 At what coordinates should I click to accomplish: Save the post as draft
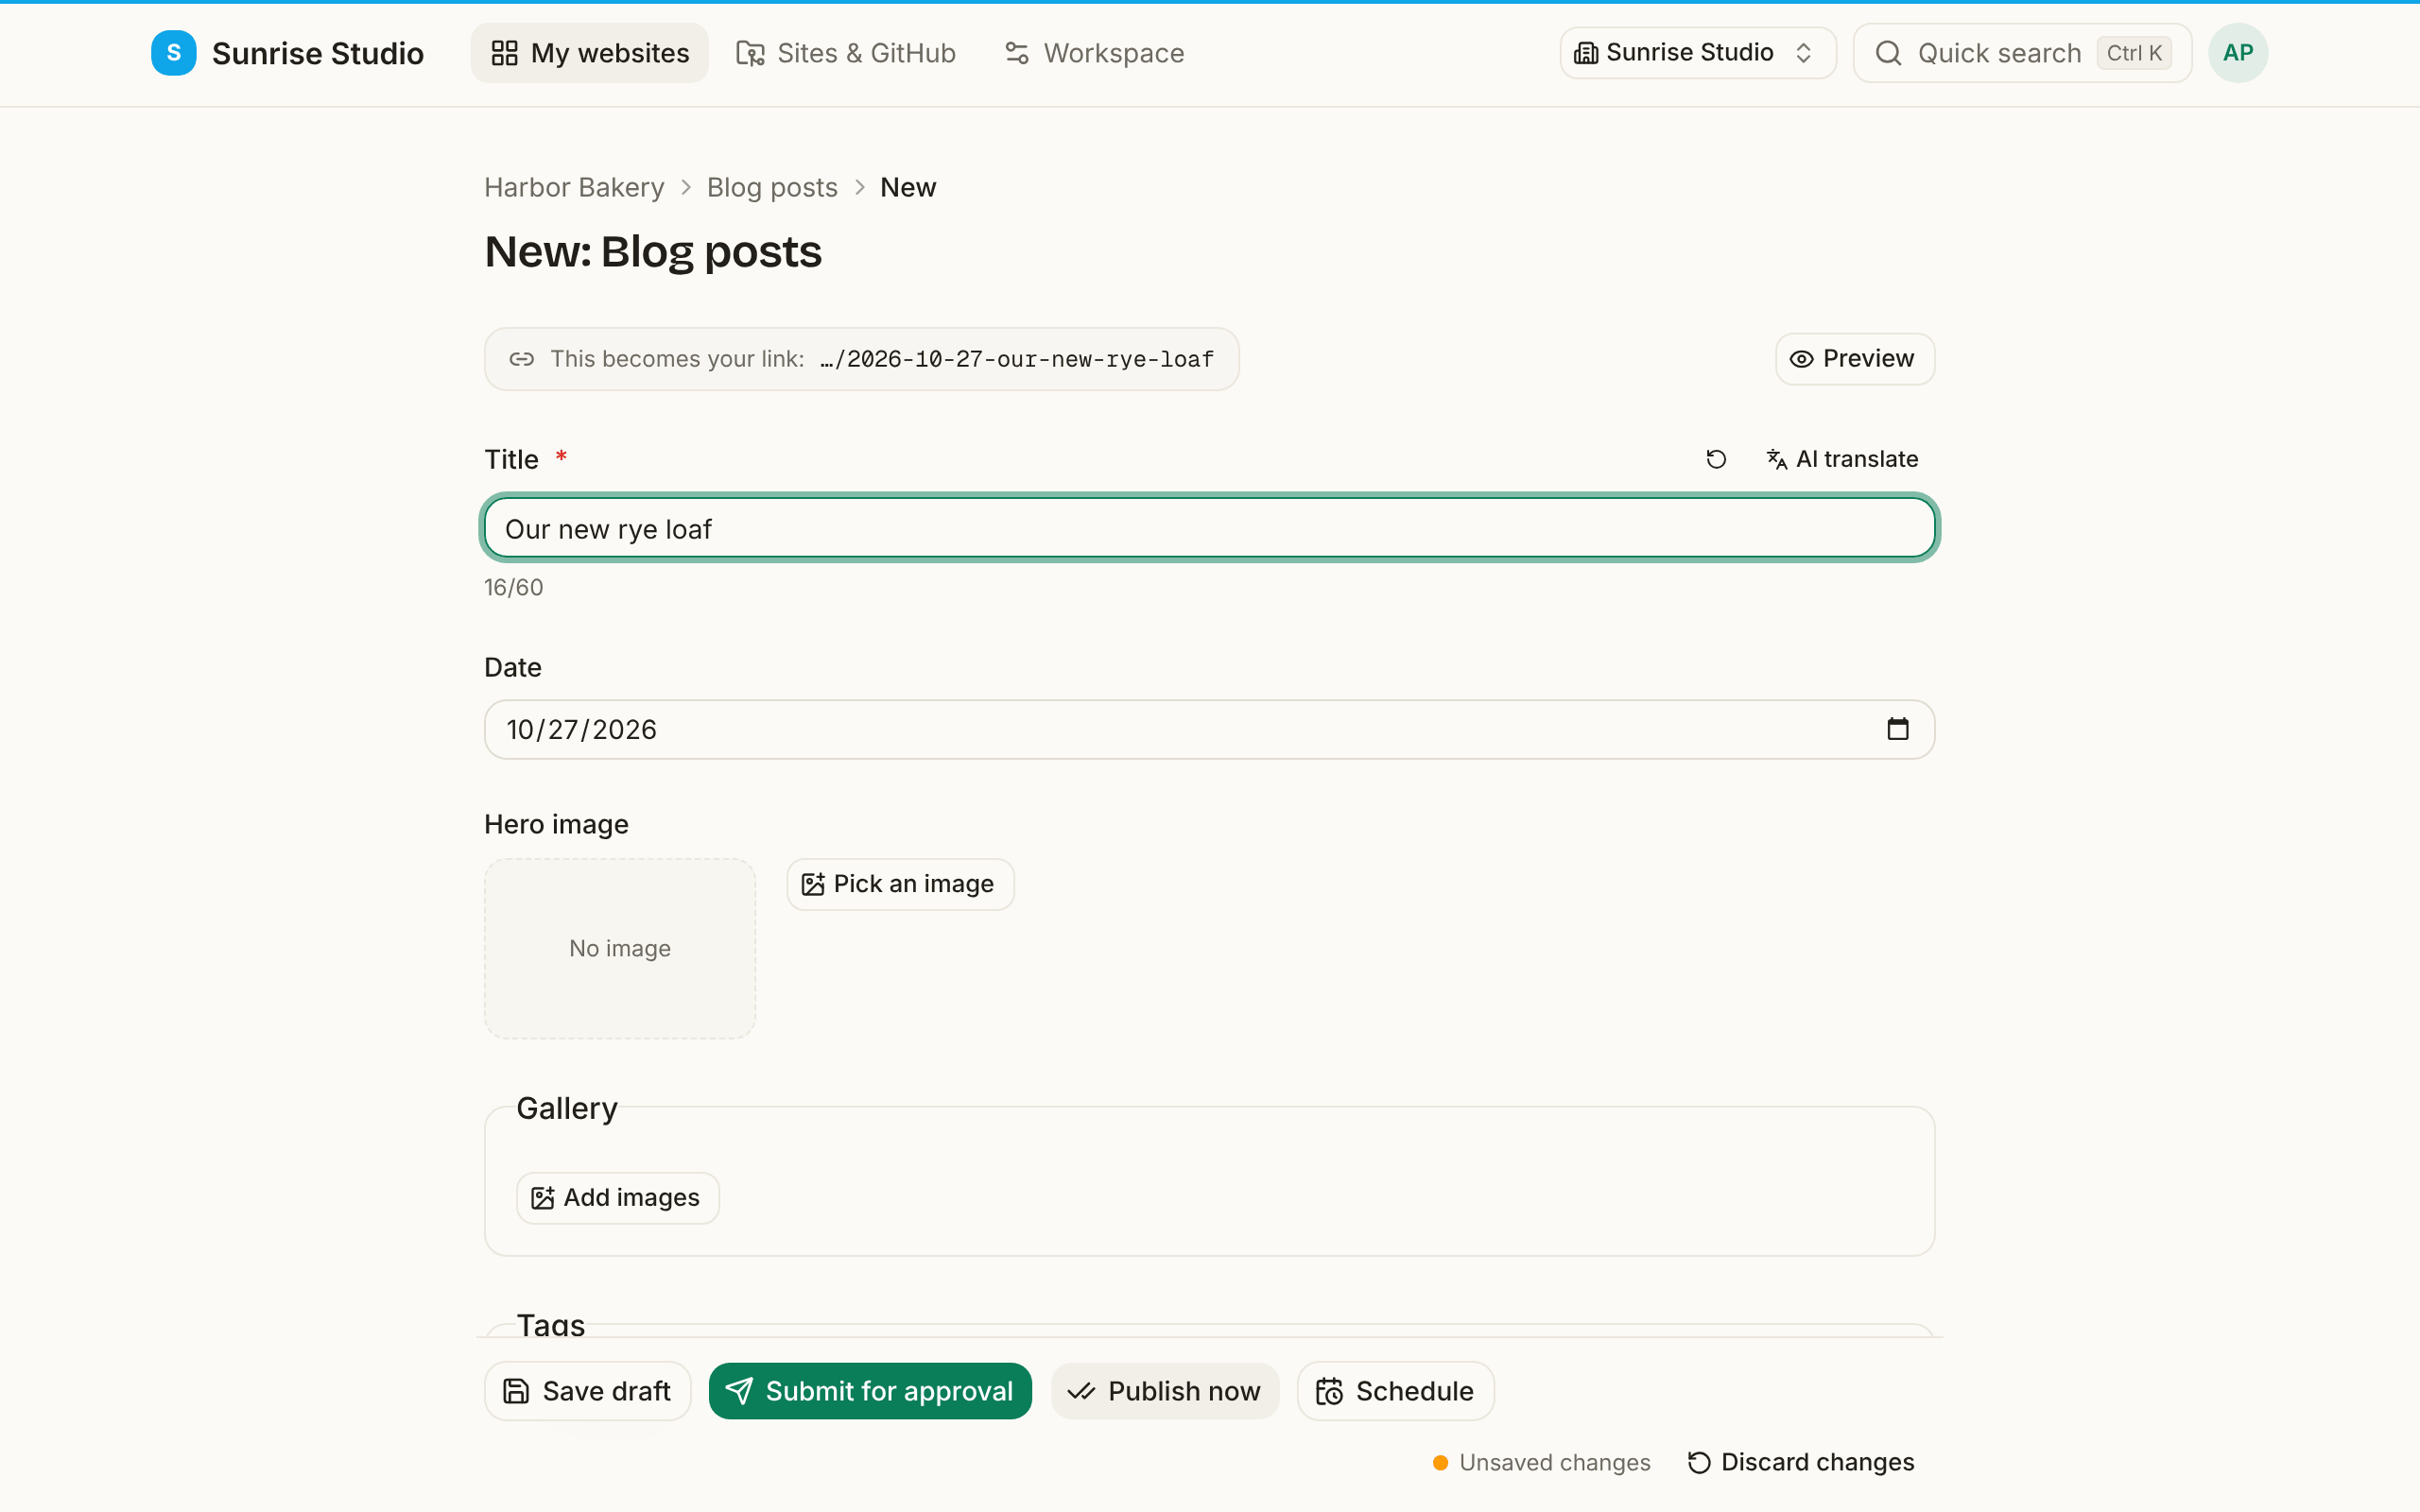click(x=588, y=1391)
